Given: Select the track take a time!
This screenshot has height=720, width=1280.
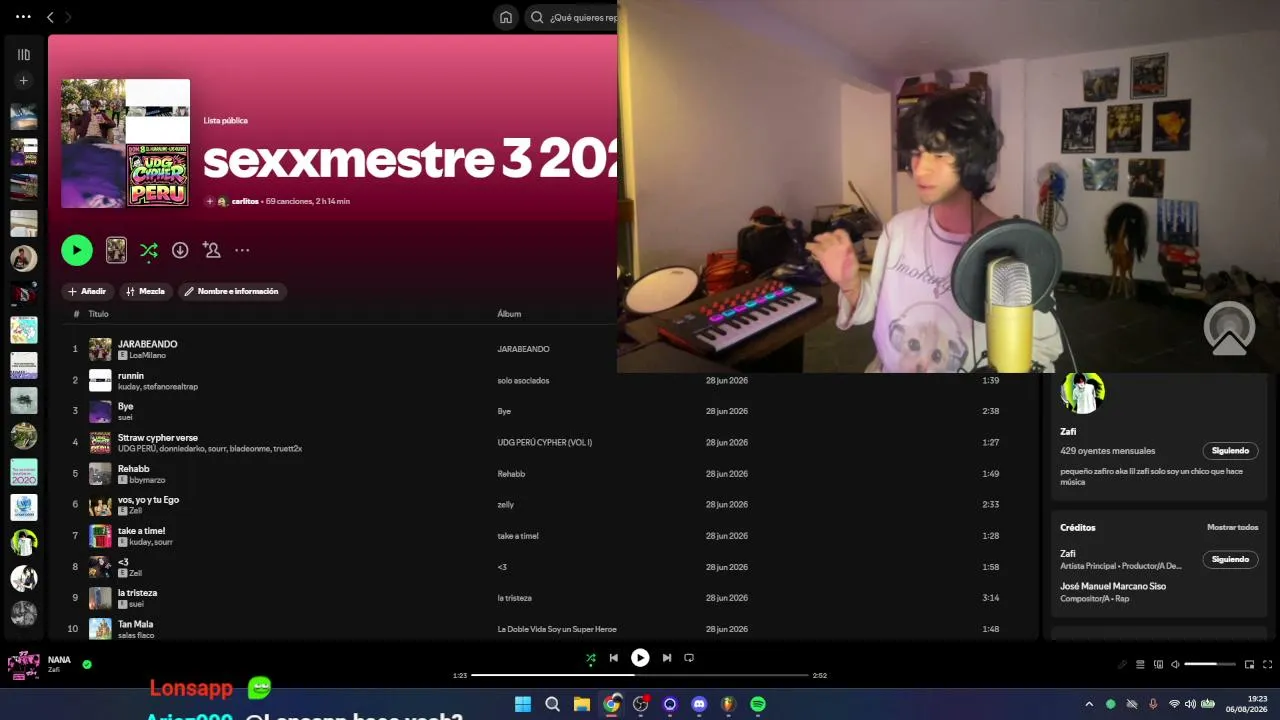Looking at the screenshot, I should [x=142, y=530].
